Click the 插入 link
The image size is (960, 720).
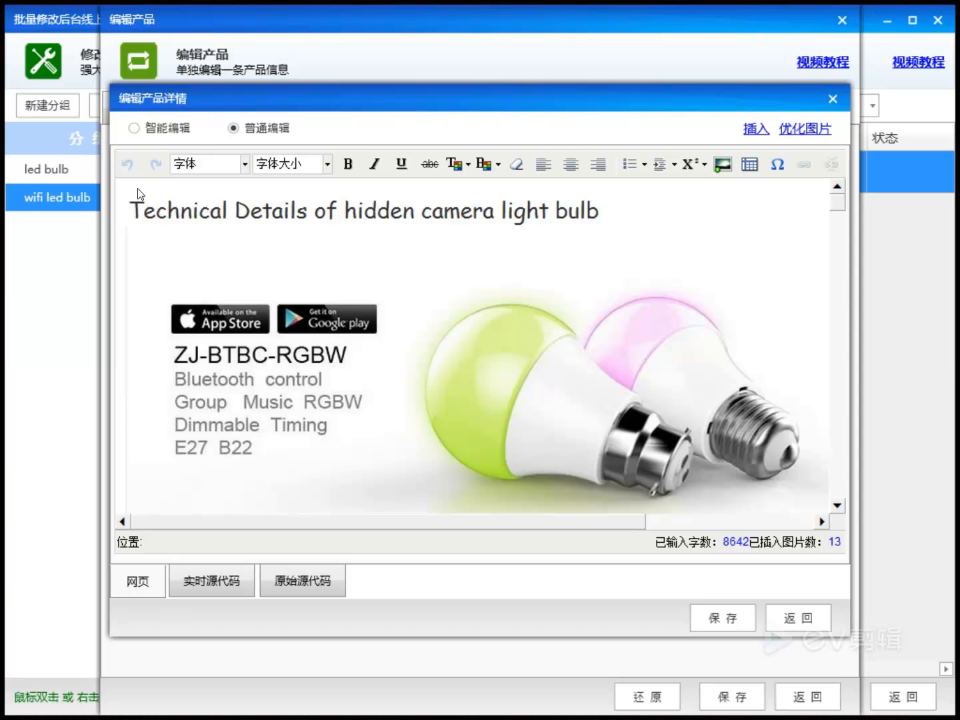(756, 129)
